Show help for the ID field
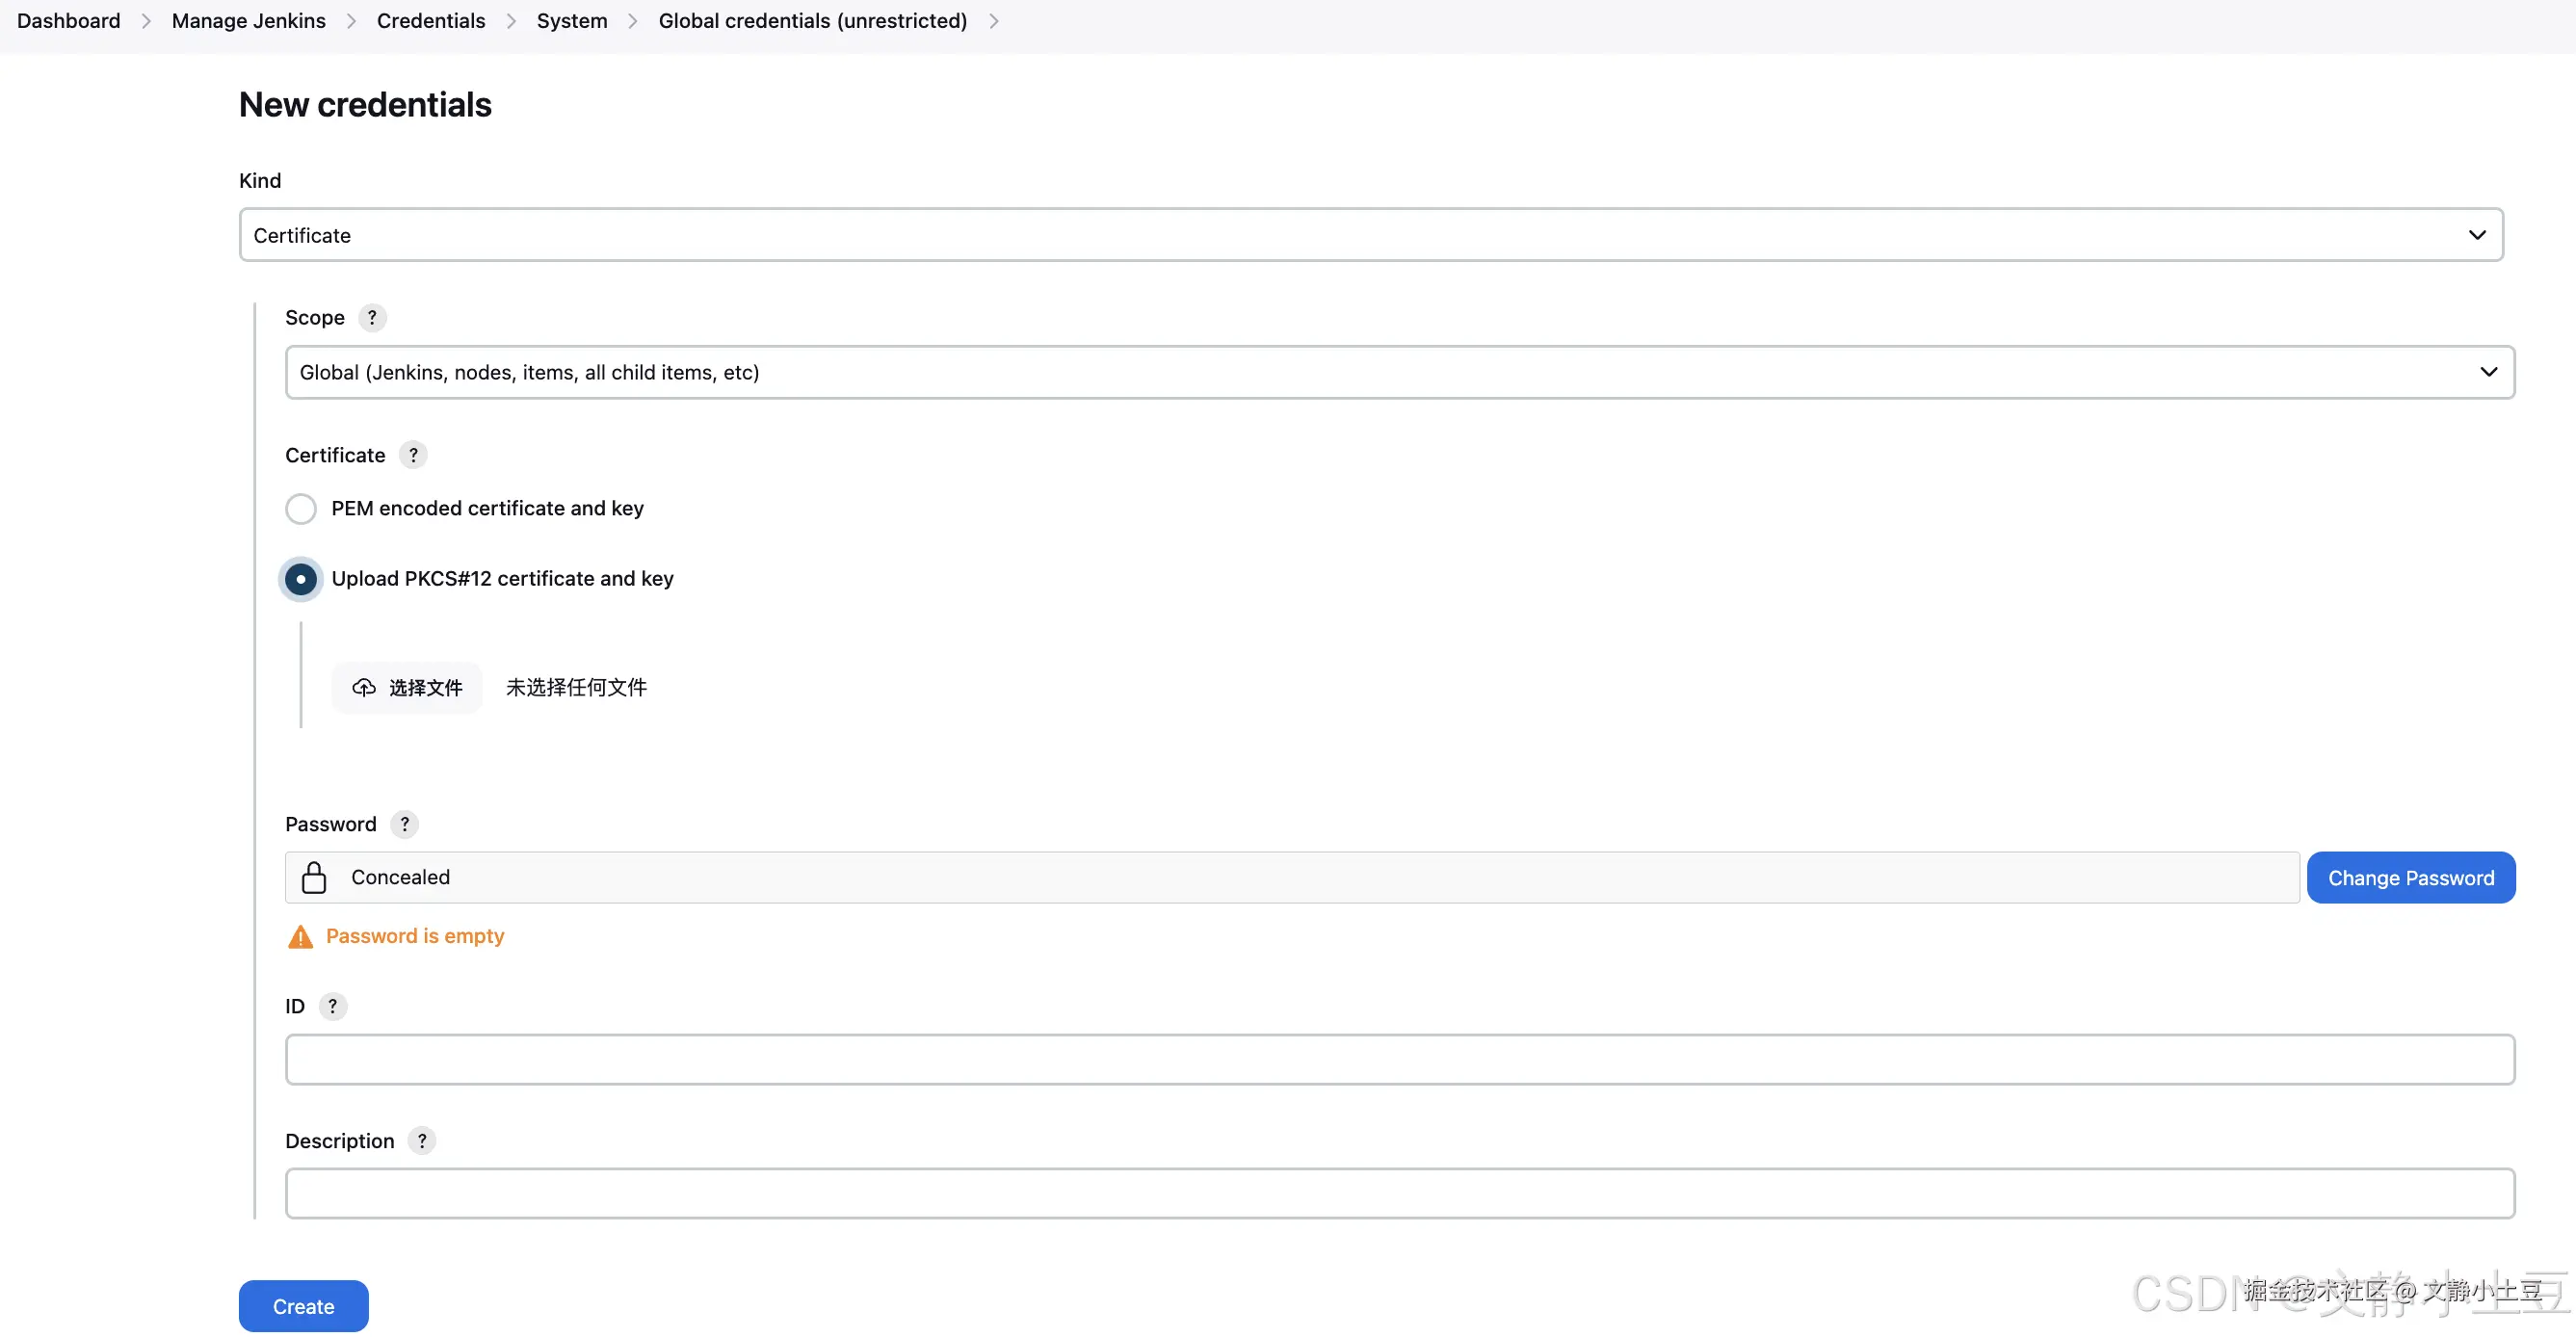Image resolution: width=2576 pixels, height=1337 pixels. 332,1006
